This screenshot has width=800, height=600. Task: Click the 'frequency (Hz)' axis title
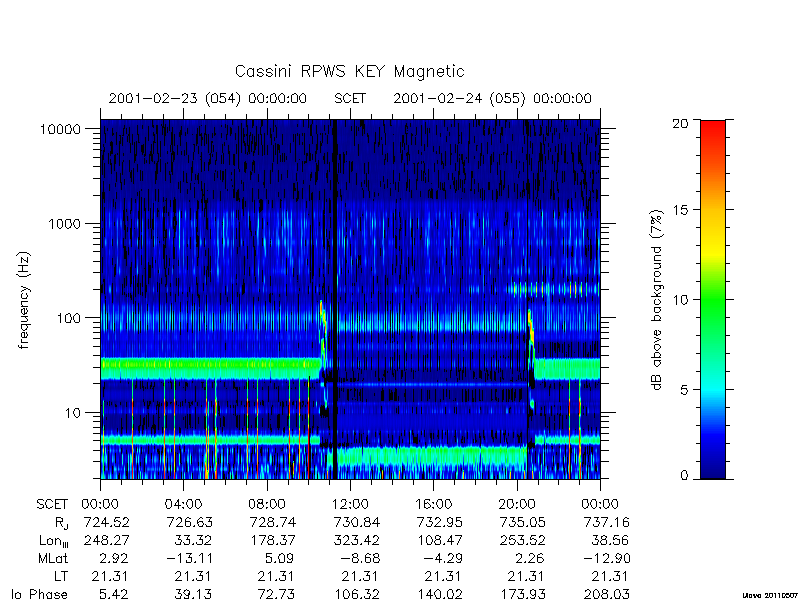click(x=23, y=300)
